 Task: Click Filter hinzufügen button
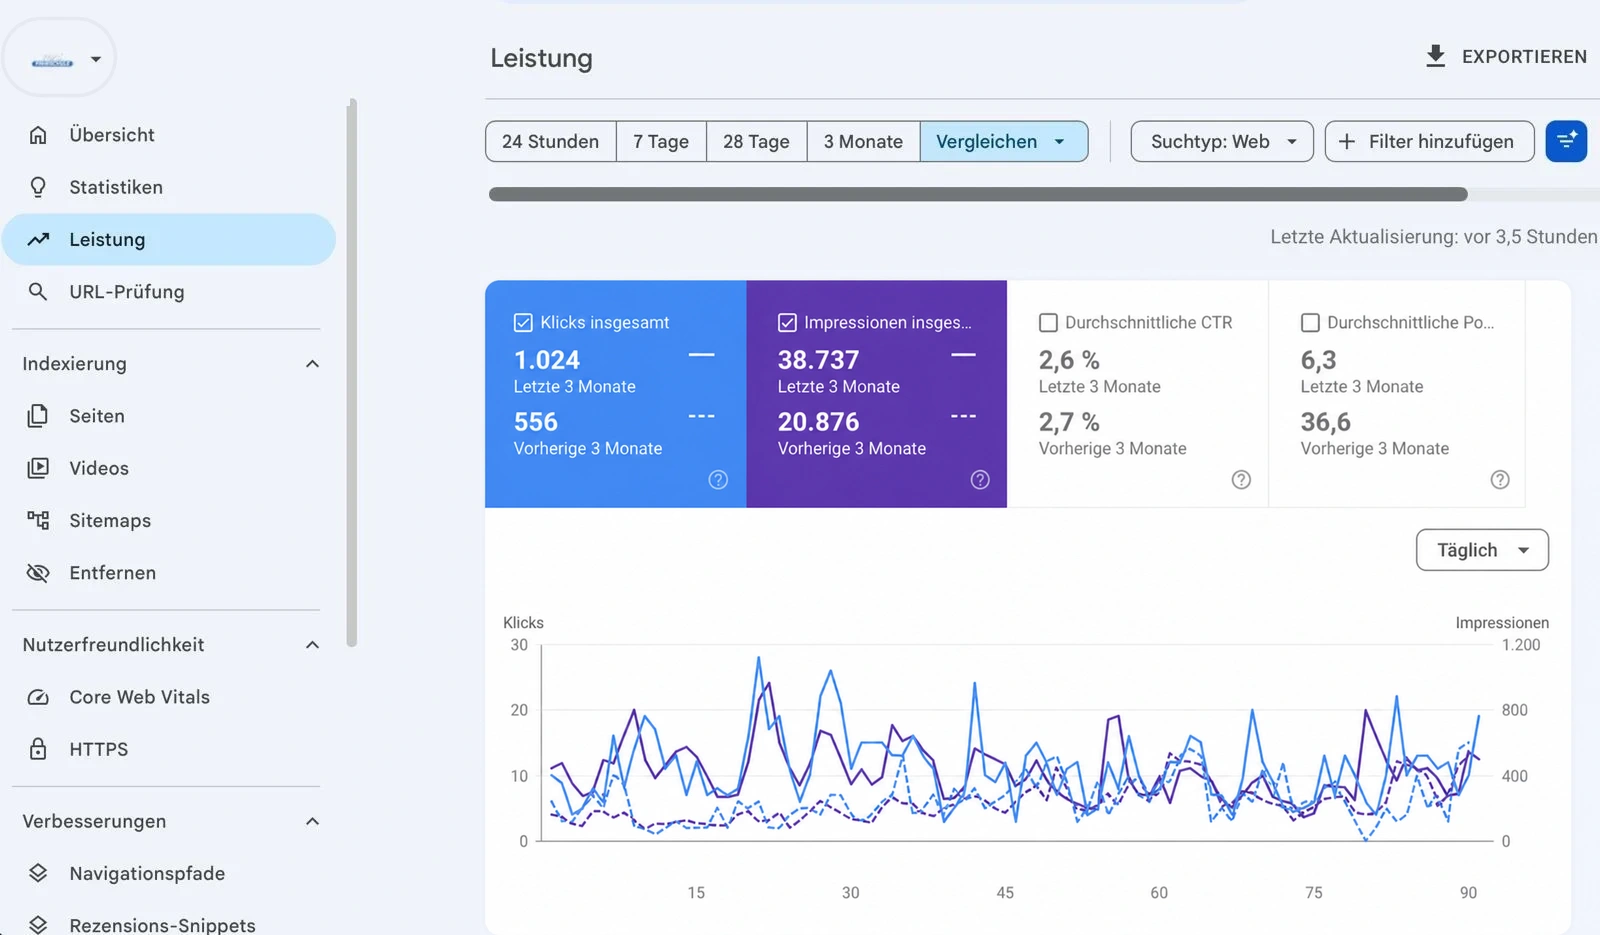tap(1429, 142)
